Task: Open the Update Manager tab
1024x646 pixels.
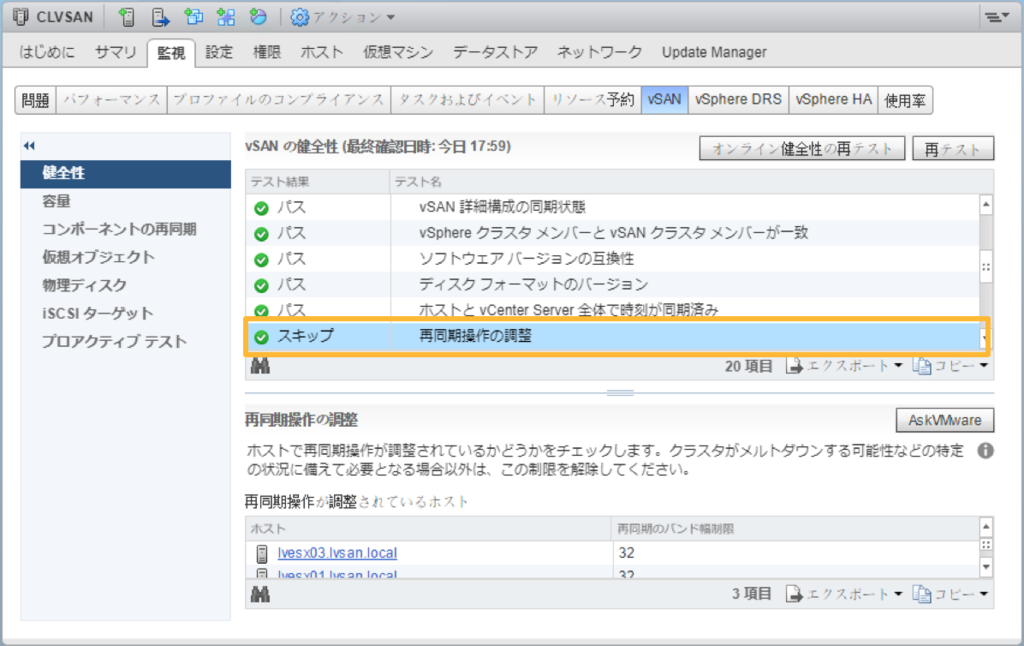Action: click(x=714, y=52)
